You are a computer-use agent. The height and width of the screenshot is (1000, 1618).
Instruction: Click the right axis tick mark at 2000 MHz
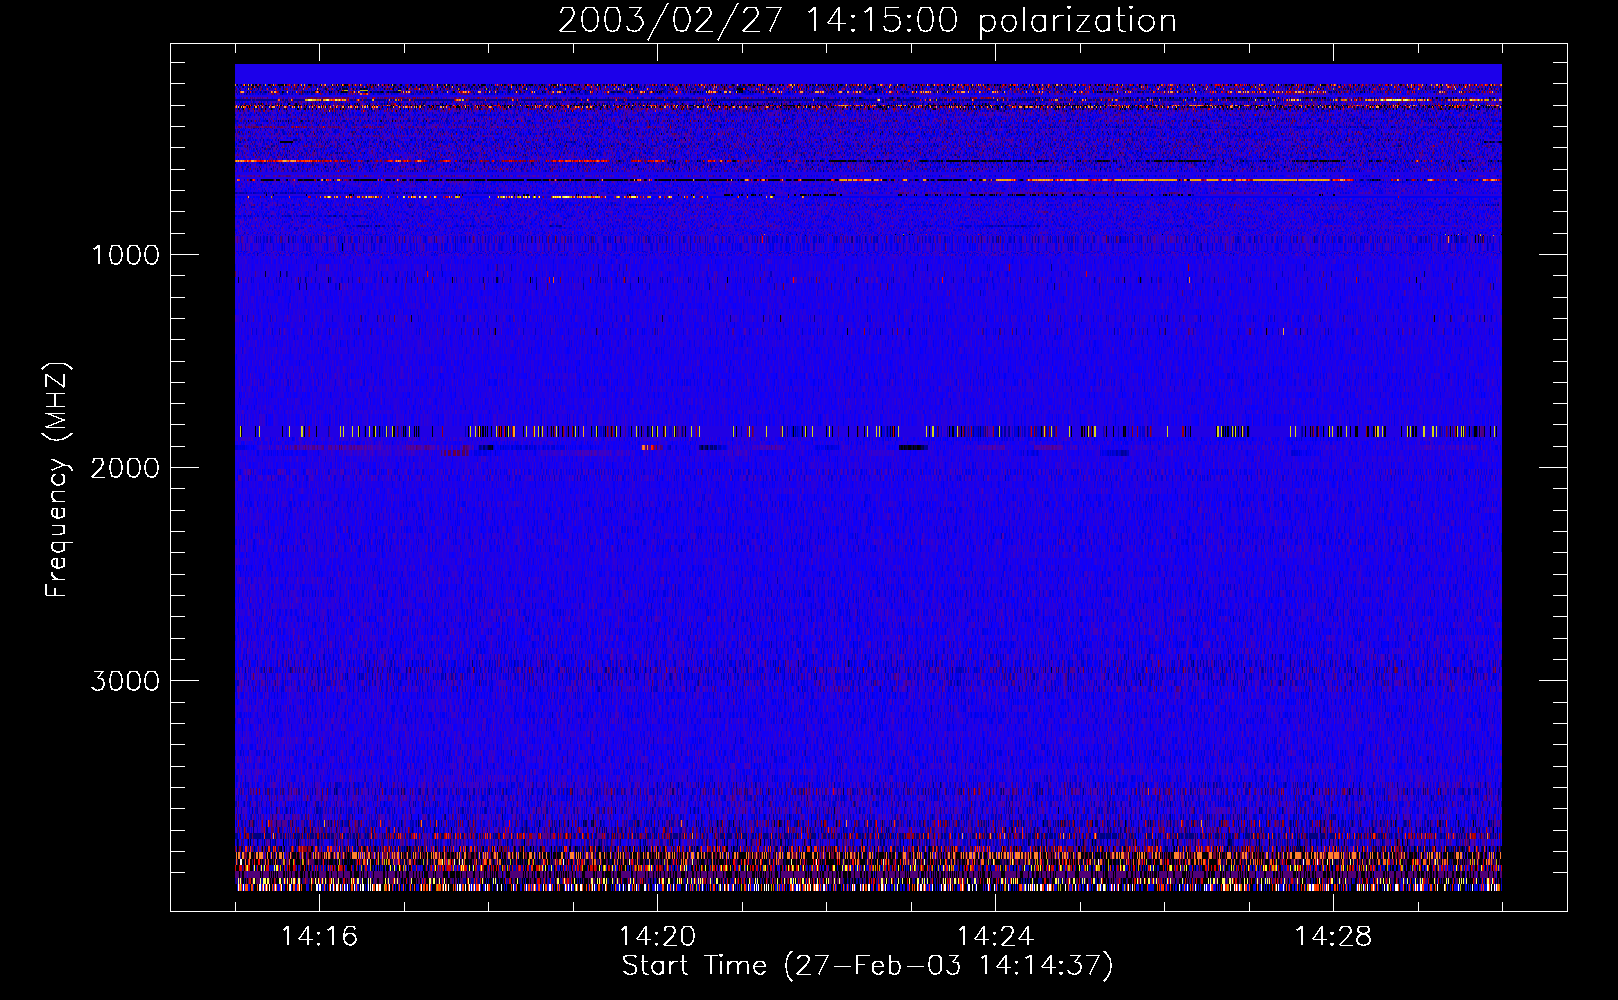pyautogui.click(x=1553, y=467)
